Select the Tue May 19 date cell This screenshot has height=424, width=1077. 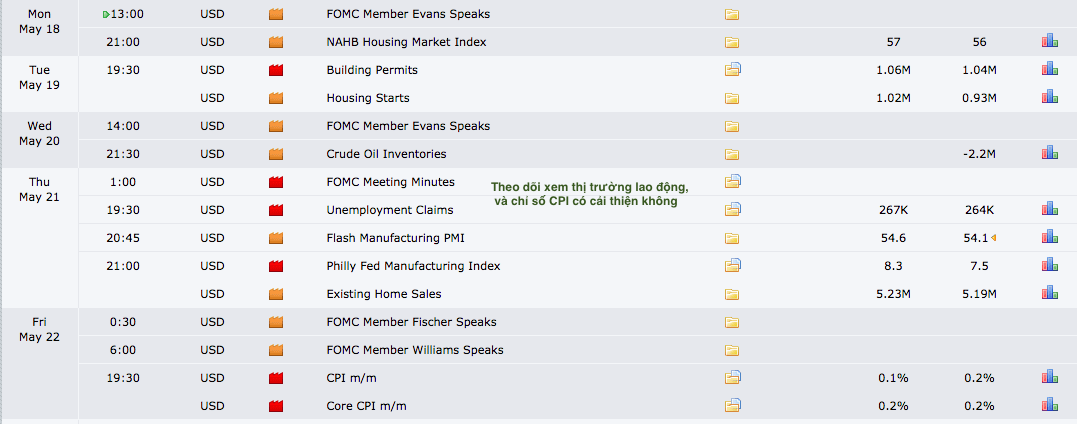tap(39, 77)
